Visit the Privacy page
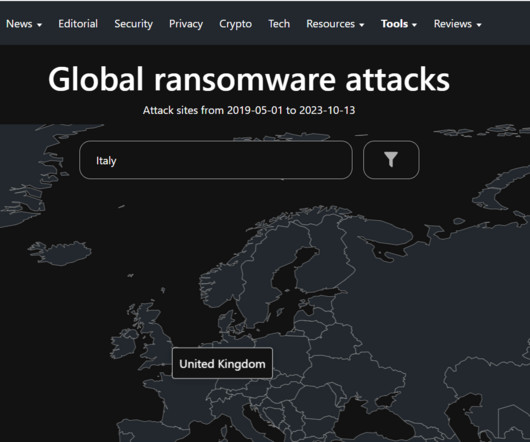This screenshot has width=530, height=442. (186, 24)
